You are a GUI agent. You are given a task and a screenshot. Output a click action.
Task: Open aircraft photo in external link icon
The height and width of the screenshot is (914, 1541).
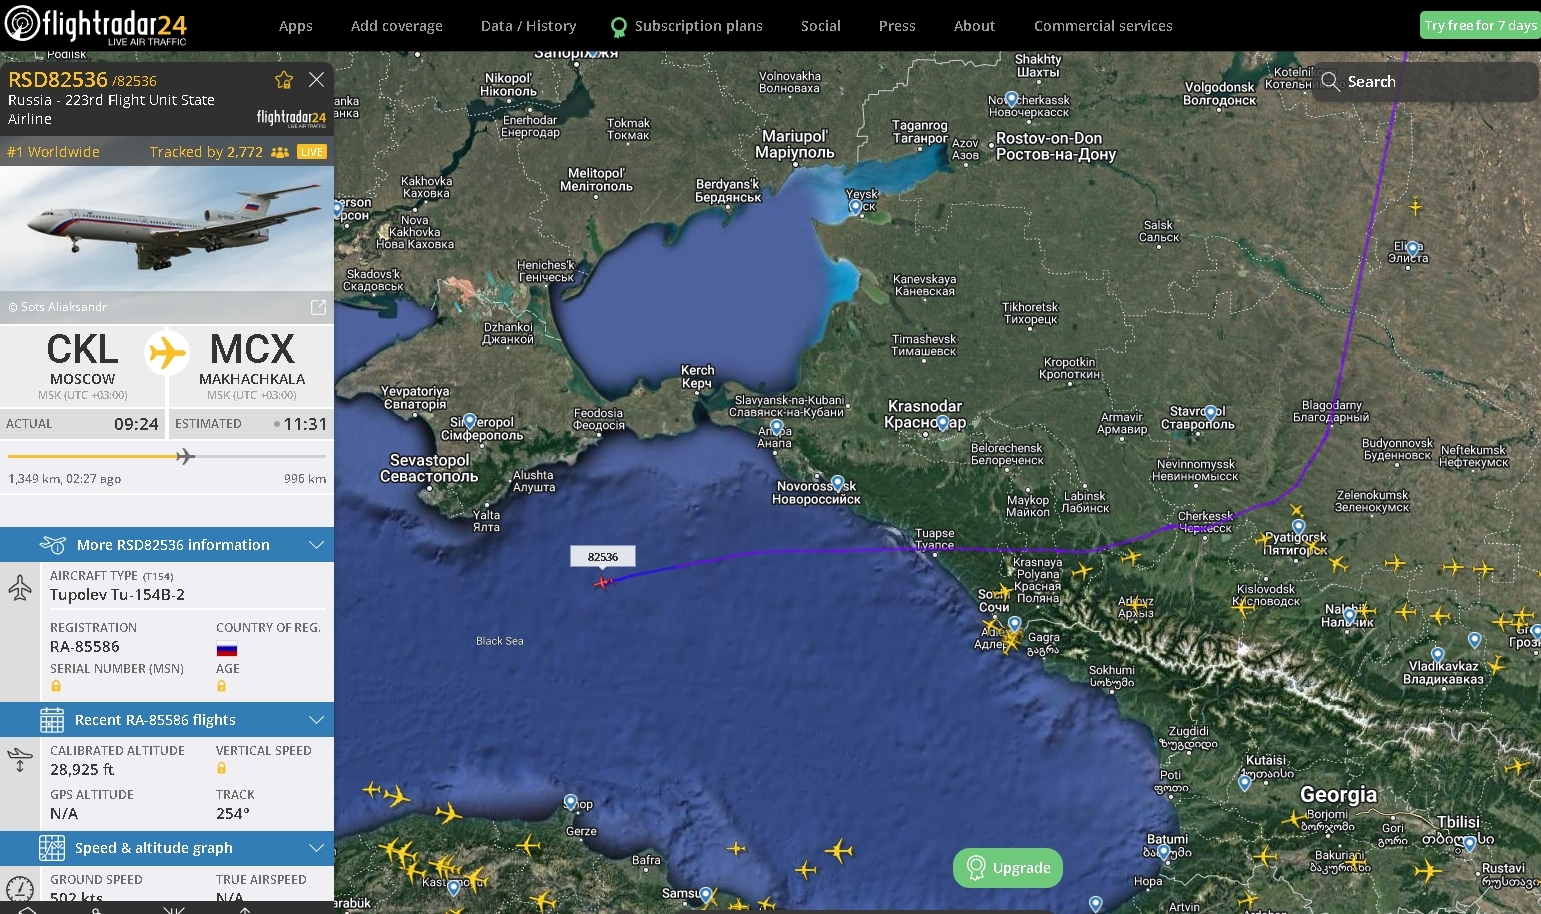pos(318,307)
